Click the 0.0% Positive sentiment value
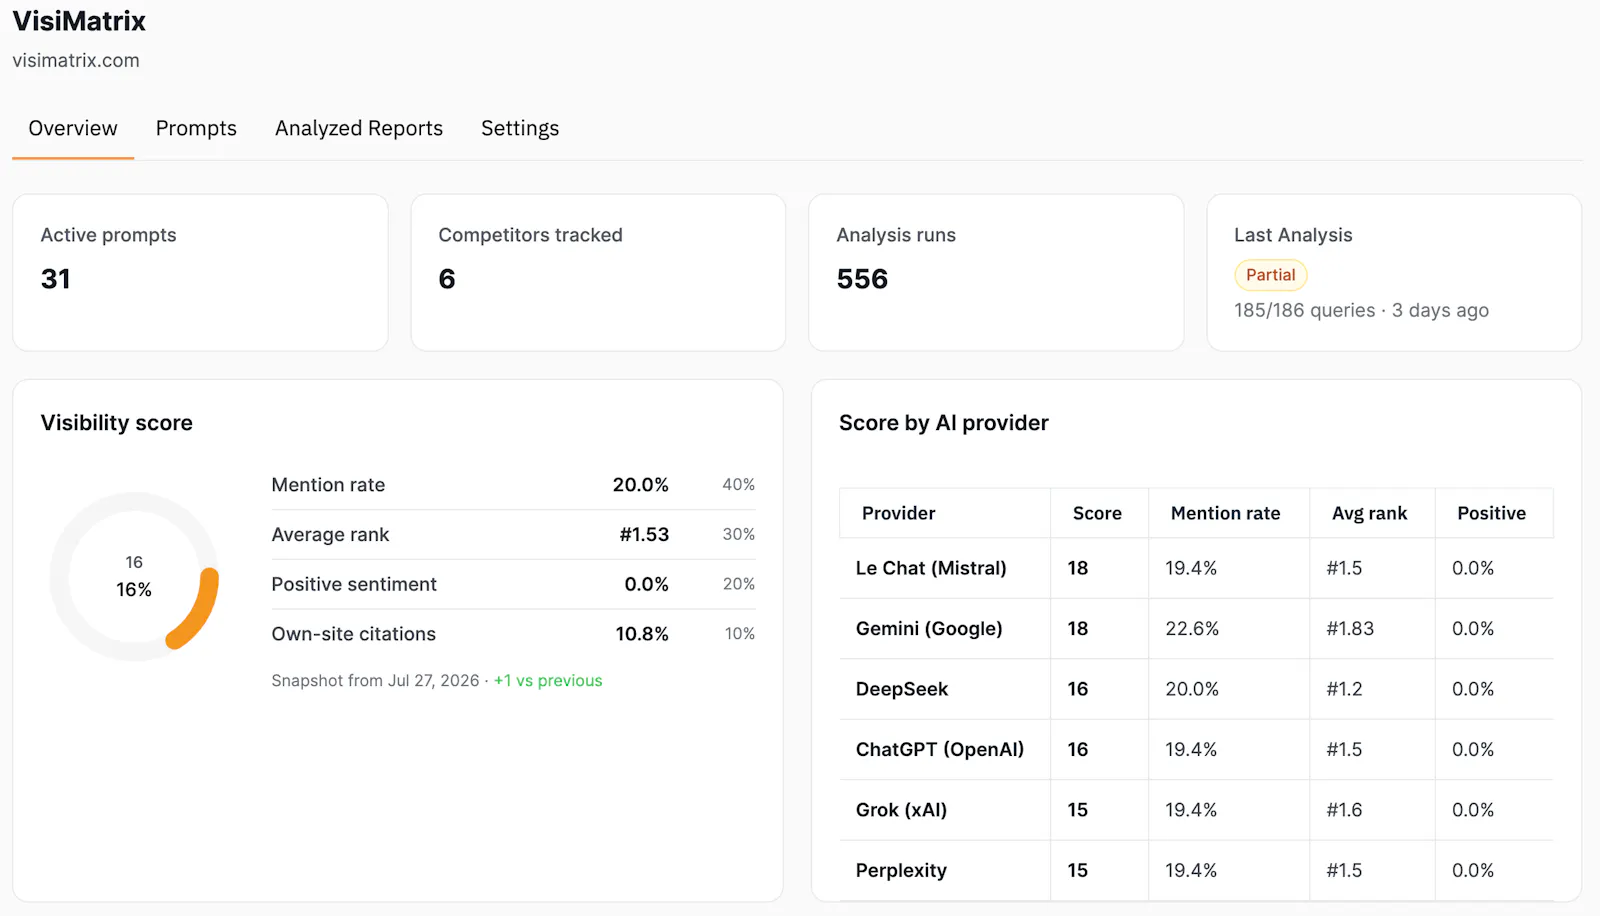The width and height of the screenshot is (1600, 916). pos(647,584)
